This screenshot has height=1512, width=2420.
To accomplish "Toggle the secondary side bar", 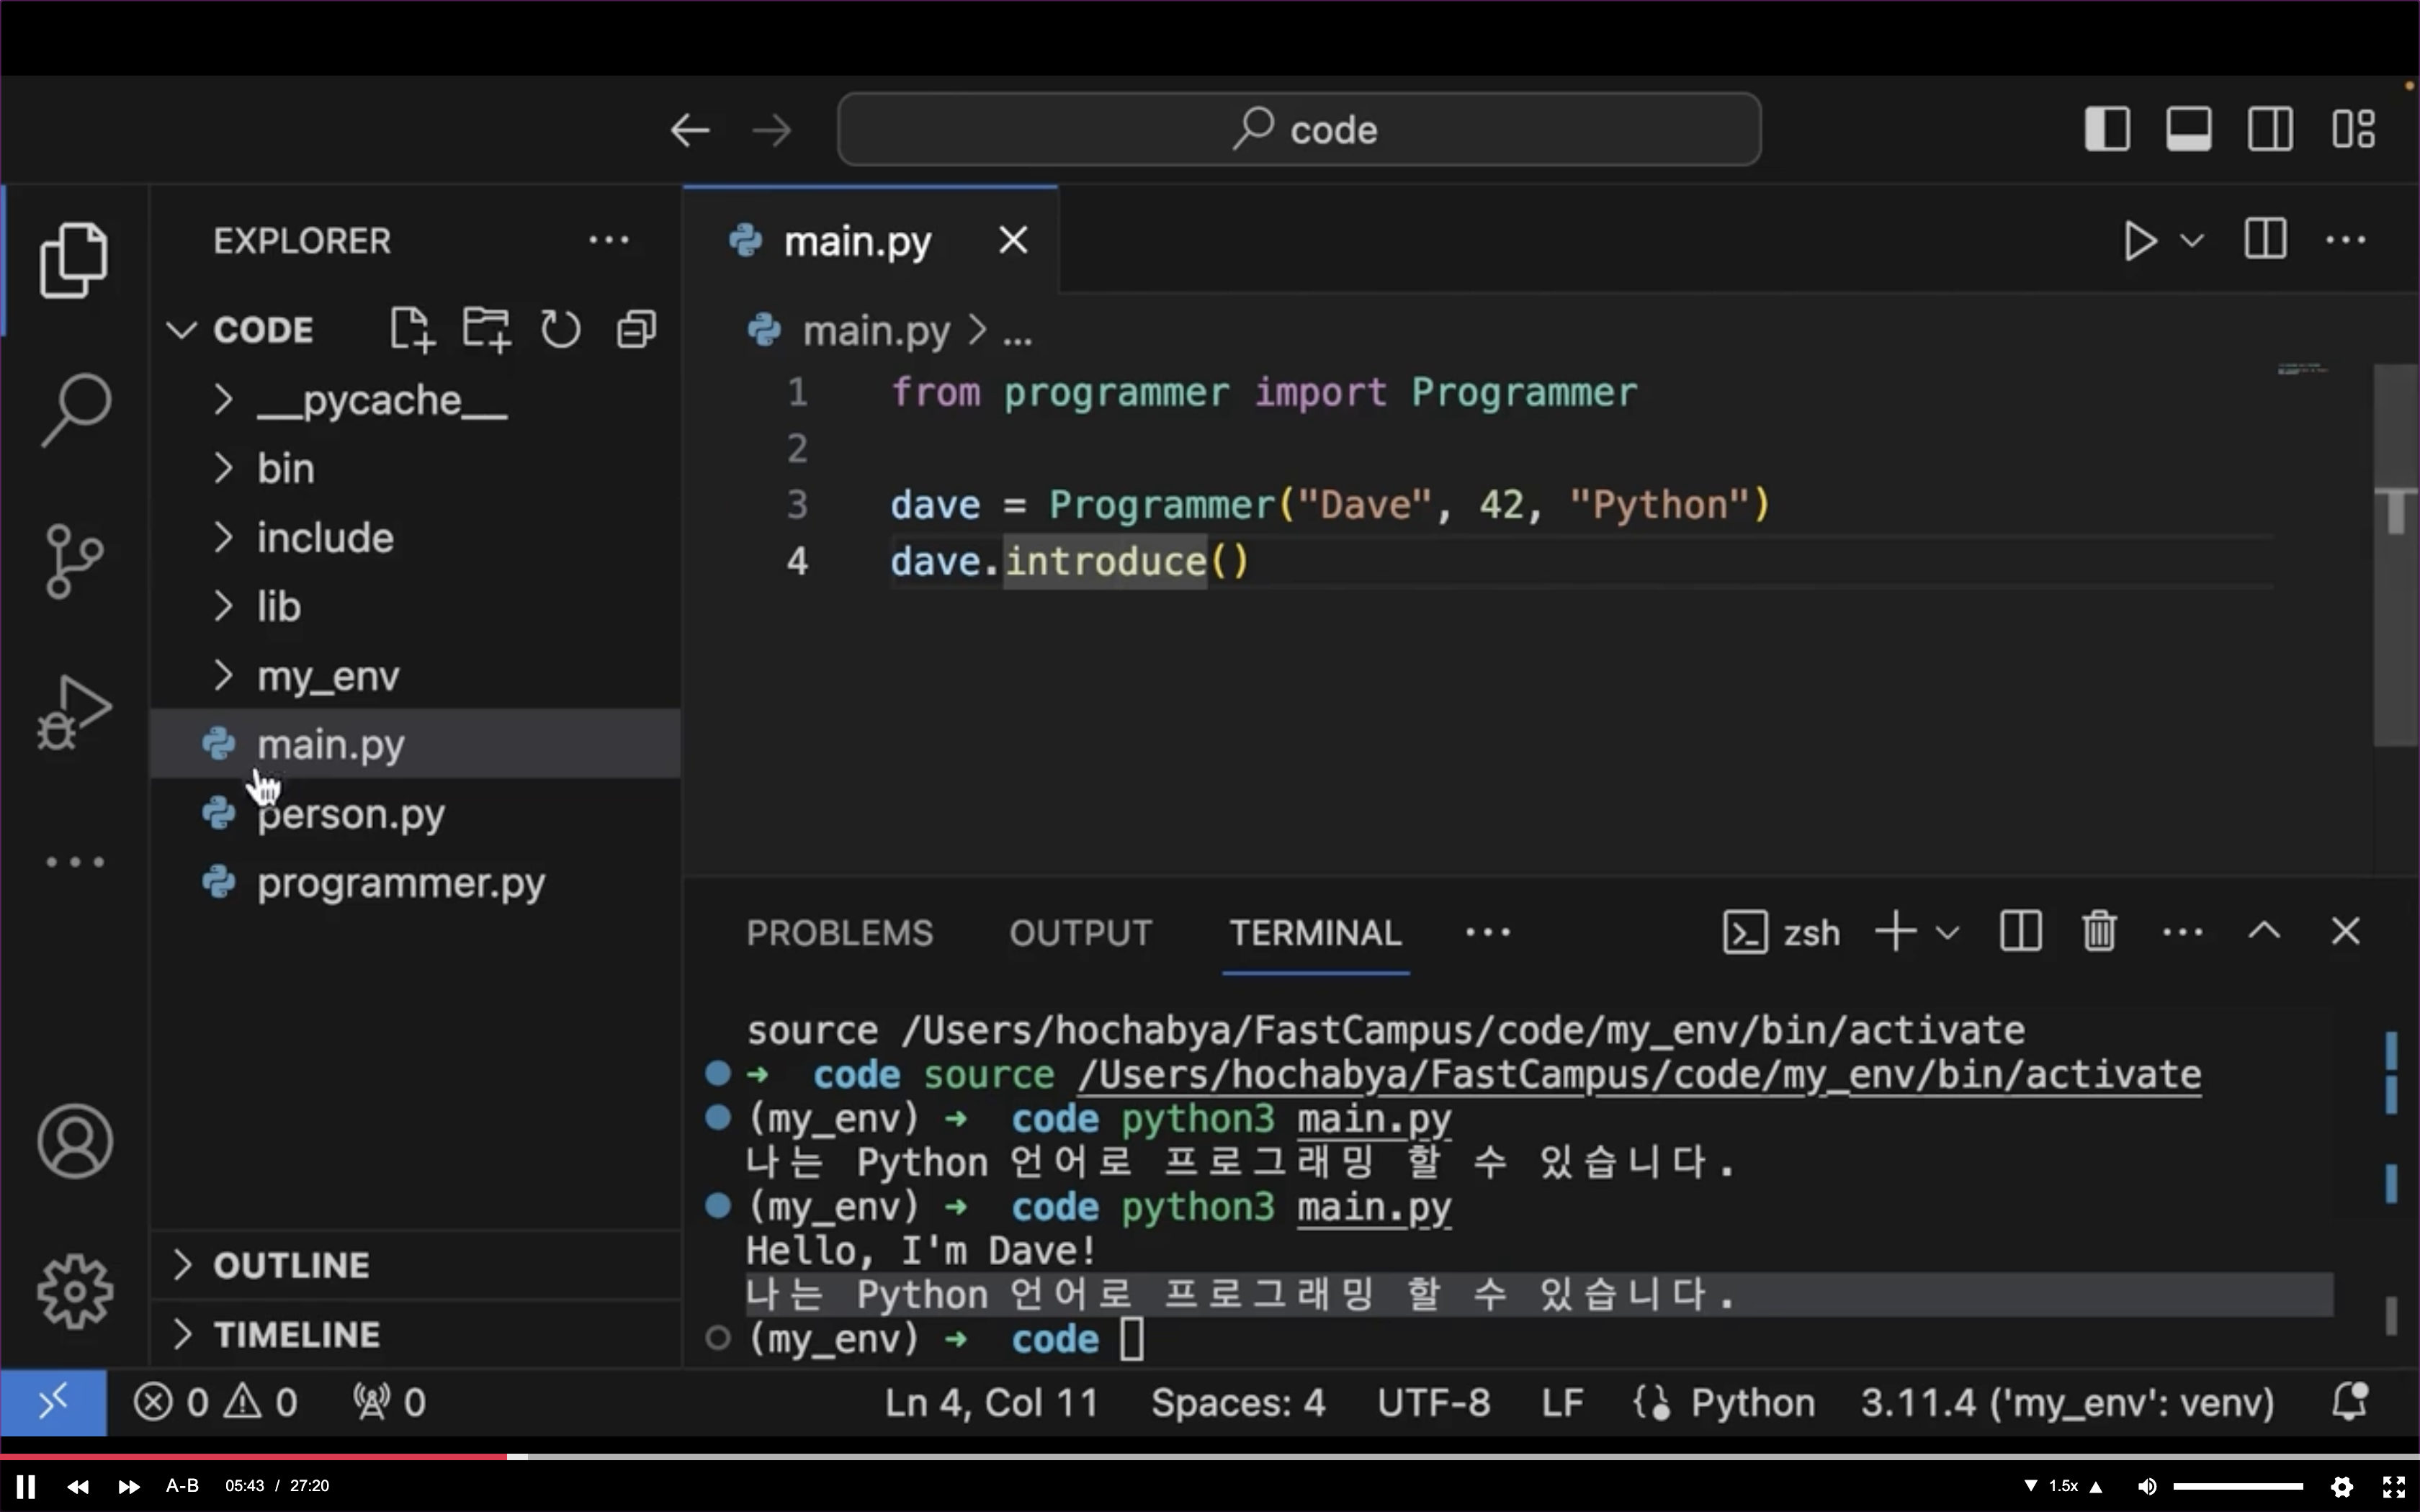I will pyautogui.click(x=2270, y=129).
